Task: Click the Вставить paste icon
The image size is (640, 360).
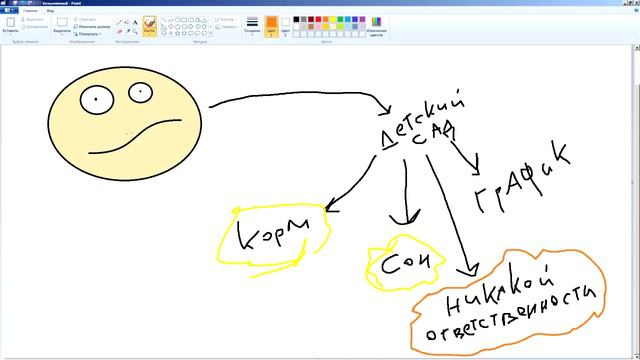Action: point(11,22)
